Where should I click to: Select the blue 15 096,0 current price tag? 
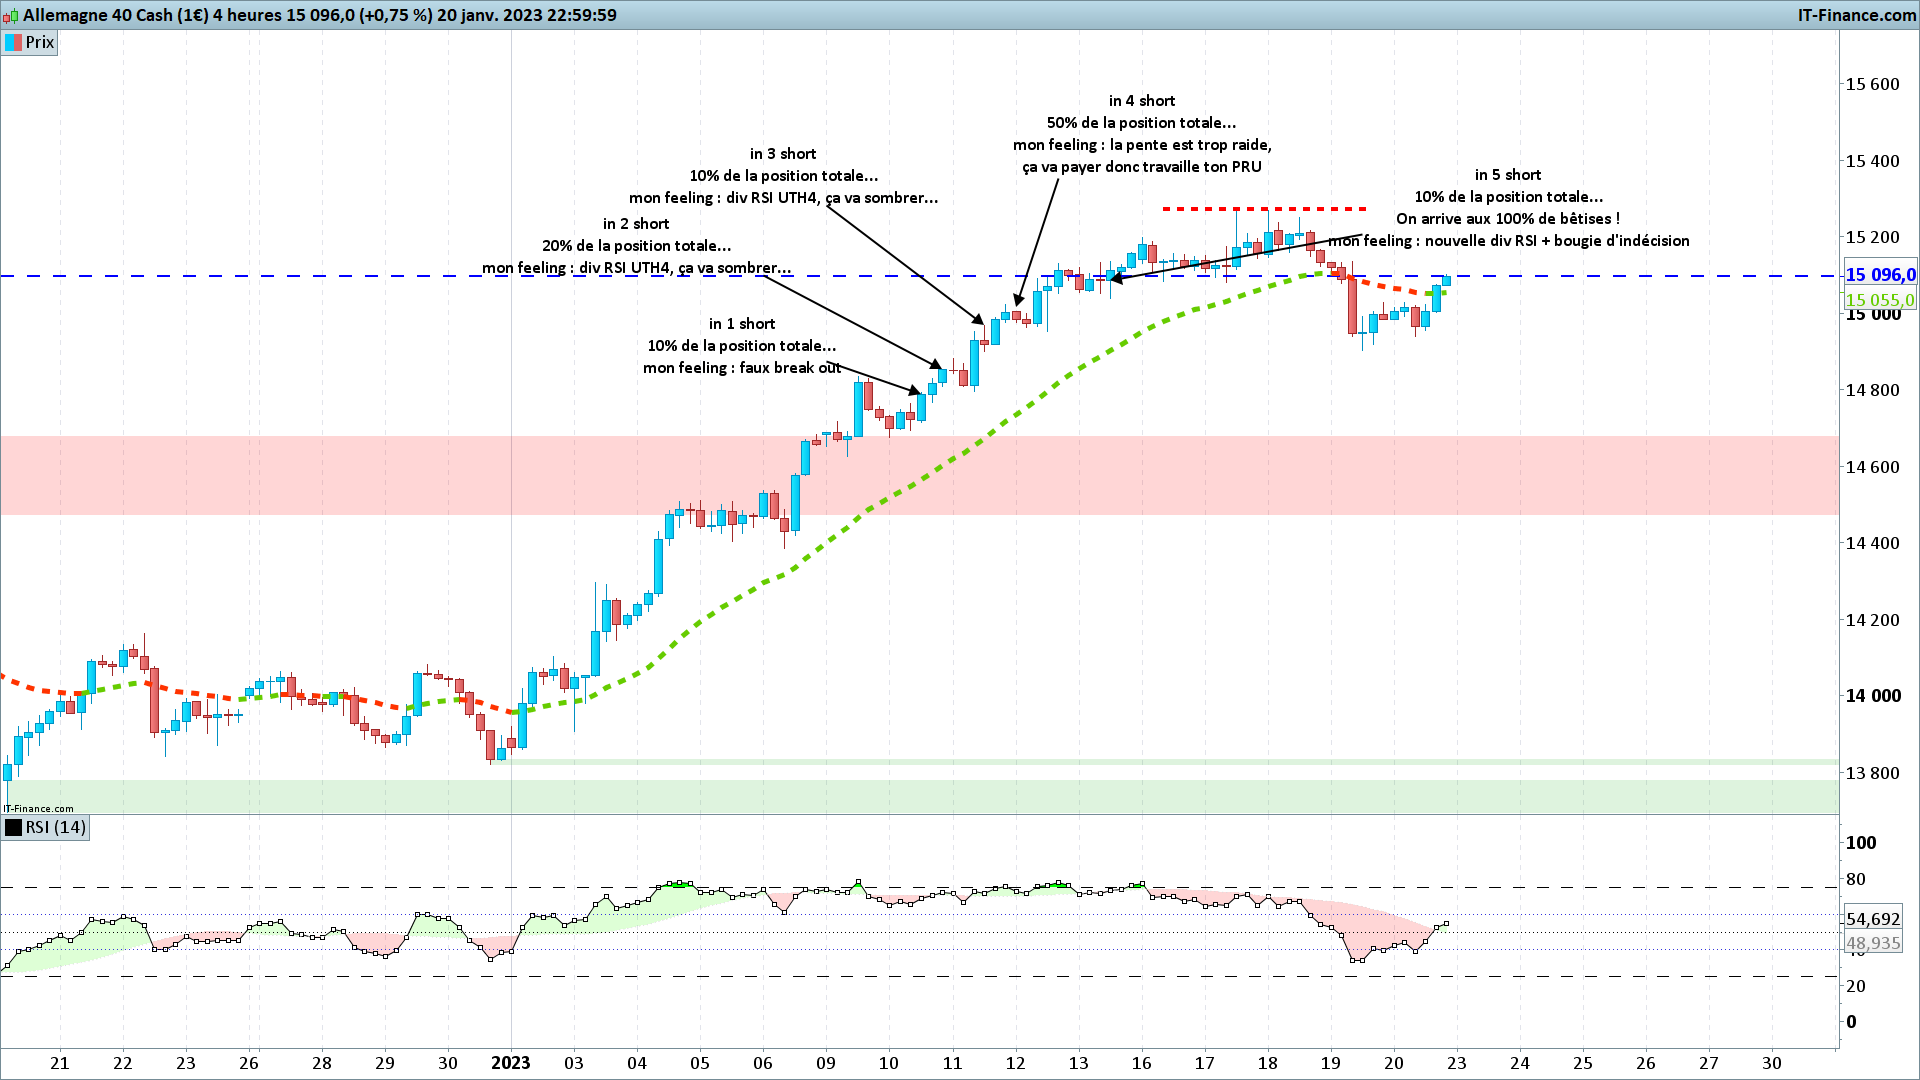pos(1880,275)
